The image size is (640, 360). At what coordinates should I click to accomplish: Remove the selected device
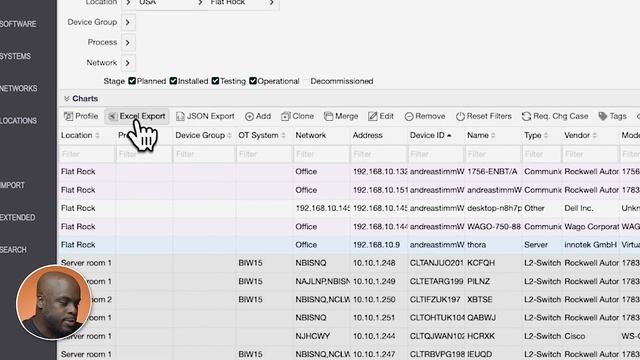pyautogui.click(x=425, y=116)
